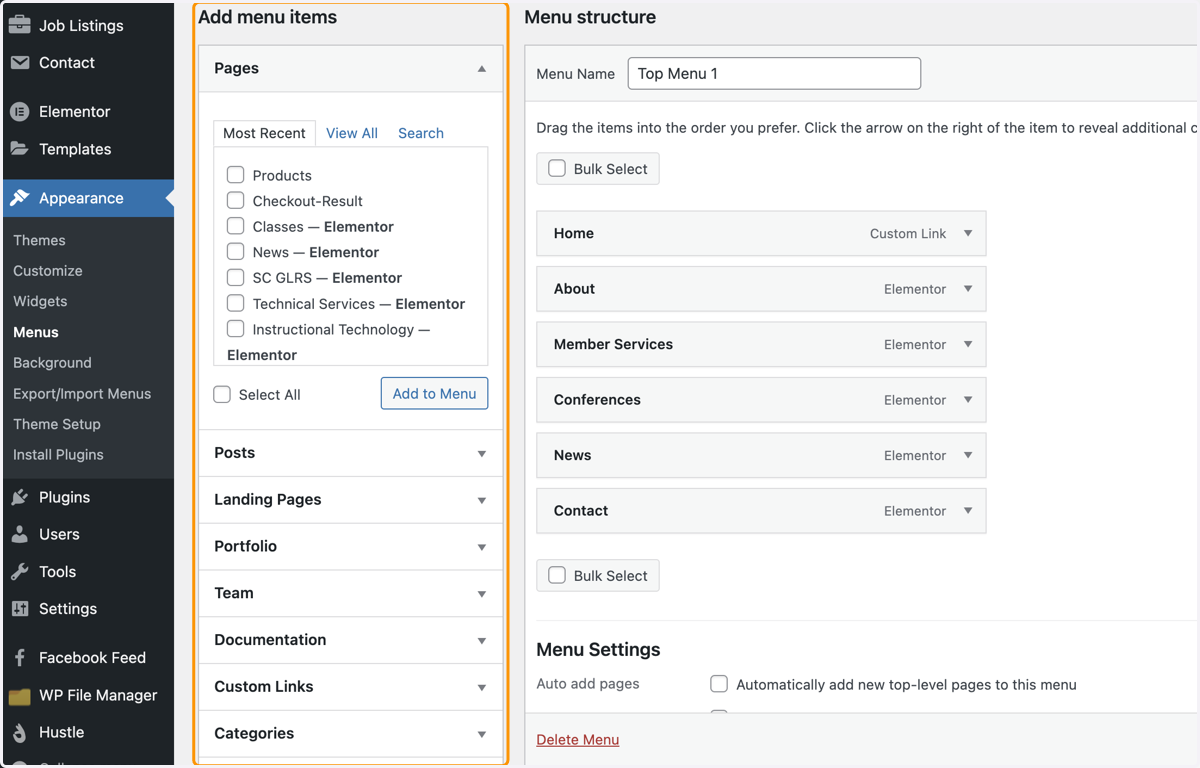Open News menu item dropdown arrow

(x=968, y=455)
